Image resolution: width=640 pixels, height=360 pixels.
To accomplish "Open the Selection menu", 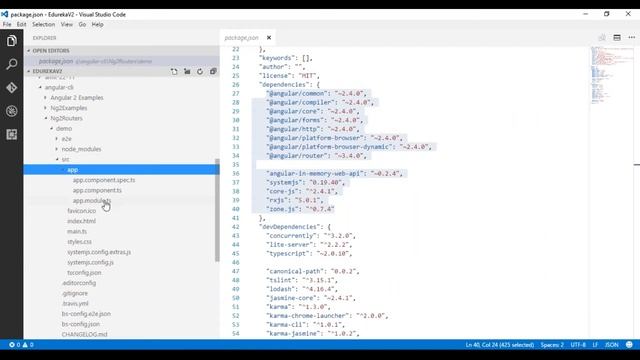I will tap(43, 24).
